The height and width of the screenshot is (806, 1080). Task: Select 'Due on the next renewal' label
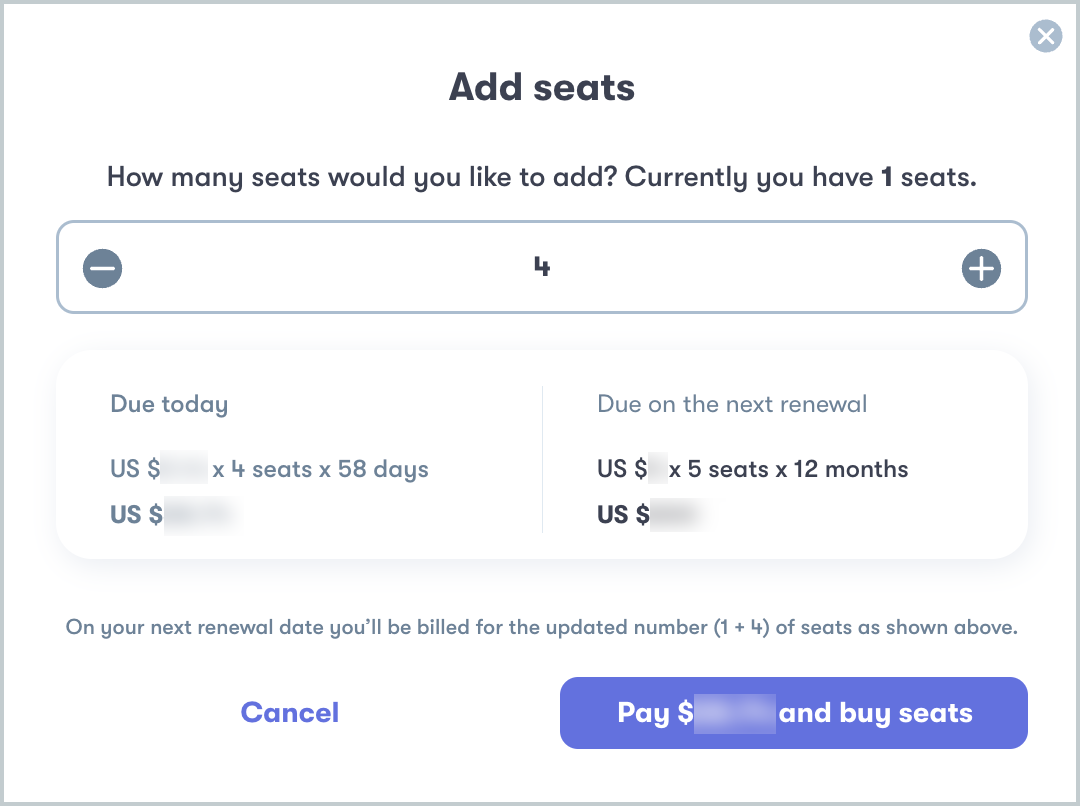732,404
